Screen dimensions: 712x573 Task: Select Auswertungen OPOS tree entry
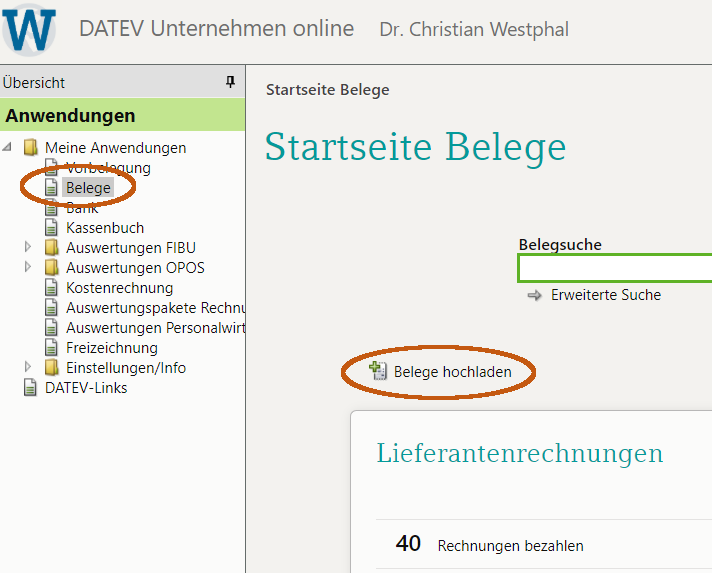click(x=135, y=267)
